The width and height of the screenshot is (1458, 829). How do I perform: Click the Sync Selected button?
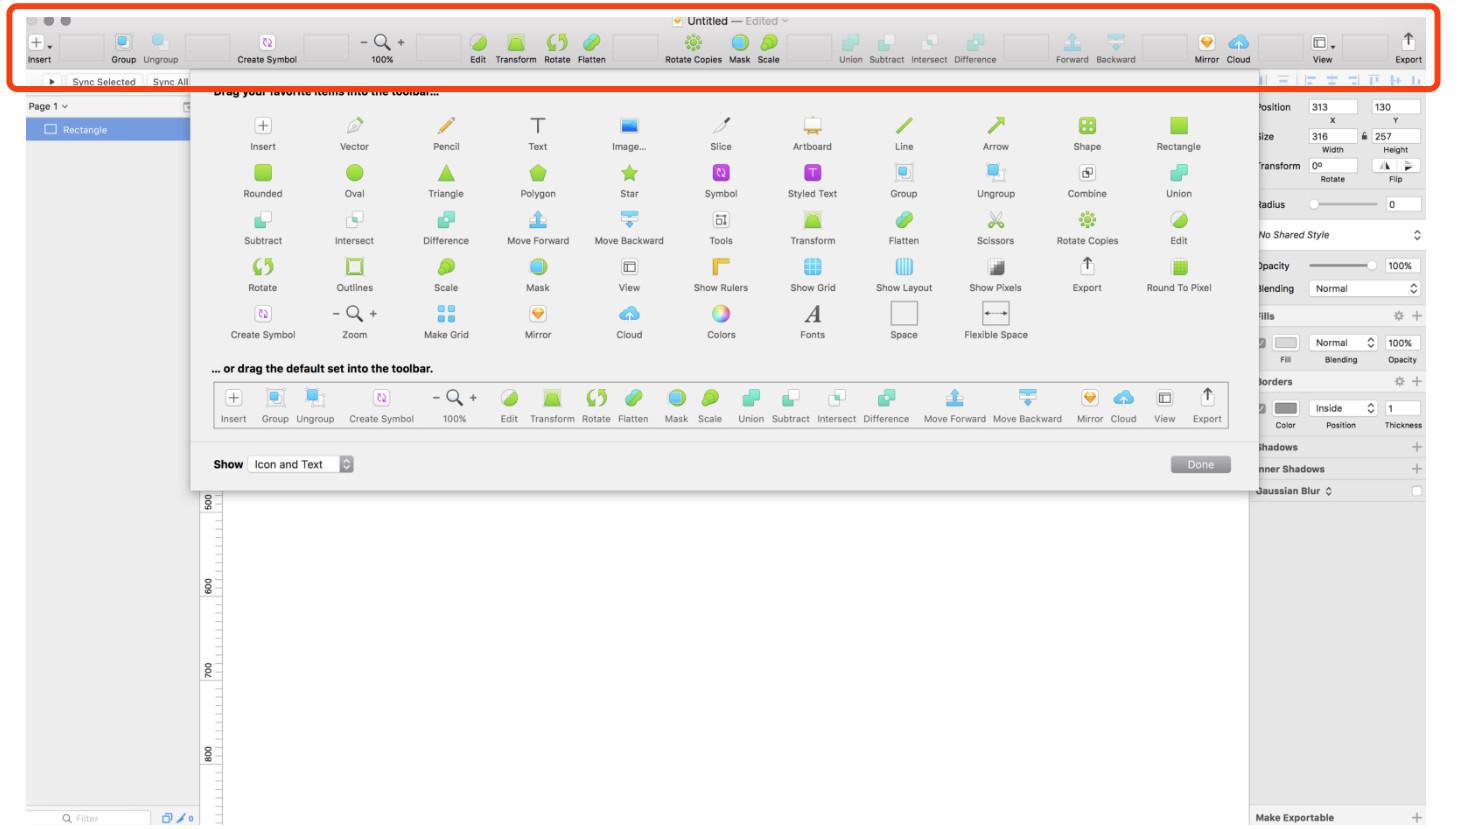tap(103, 82)
